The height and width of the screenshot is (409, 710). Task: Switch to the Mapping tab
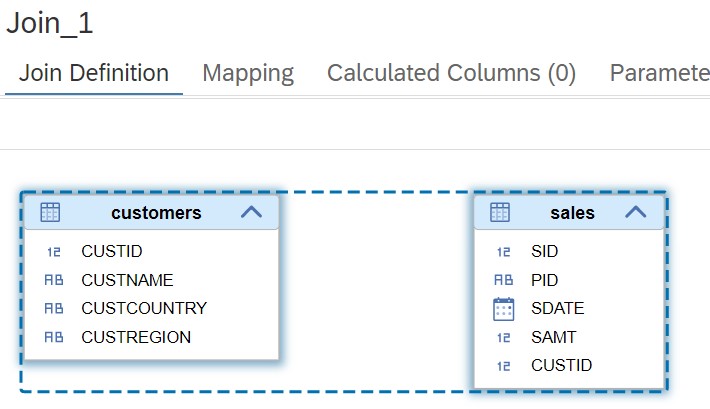tap(248, 73)
